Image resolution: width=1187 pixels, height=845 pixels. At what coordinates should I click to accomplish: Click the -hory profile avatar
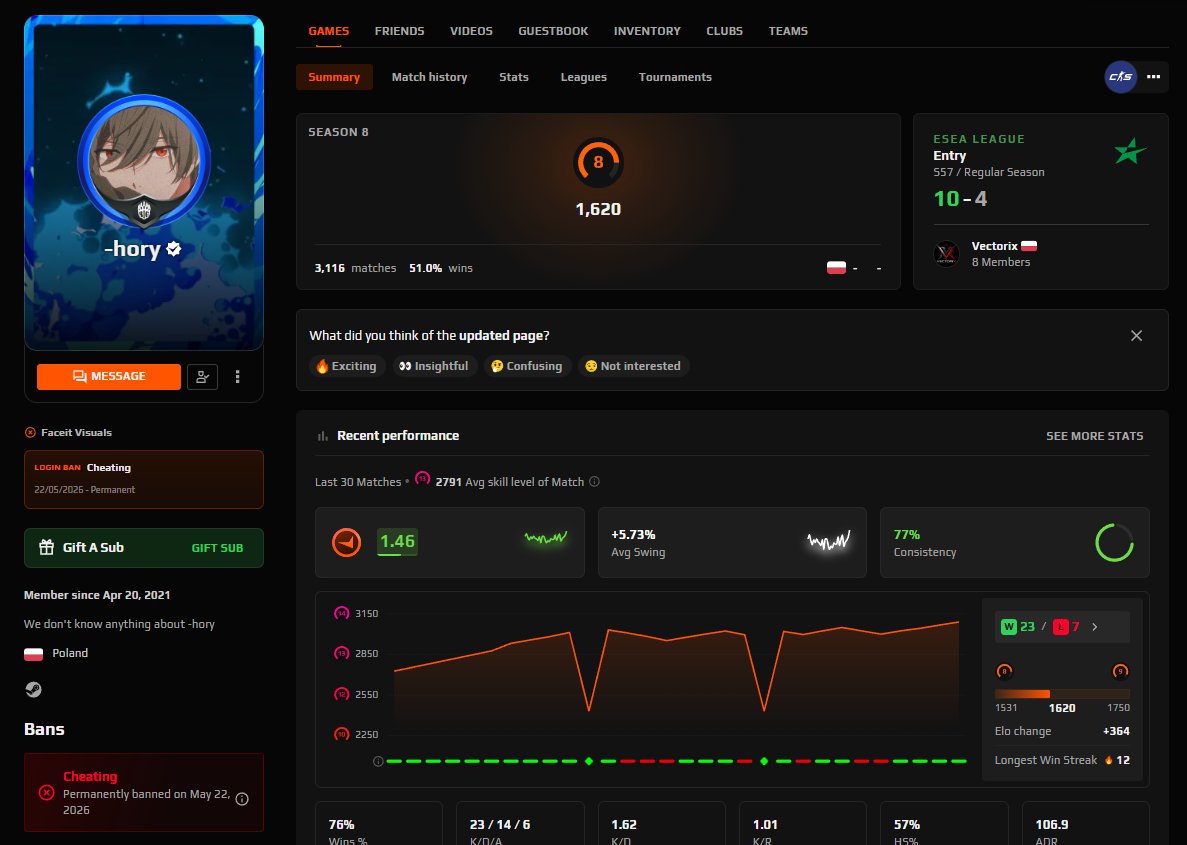click(144, 161)
